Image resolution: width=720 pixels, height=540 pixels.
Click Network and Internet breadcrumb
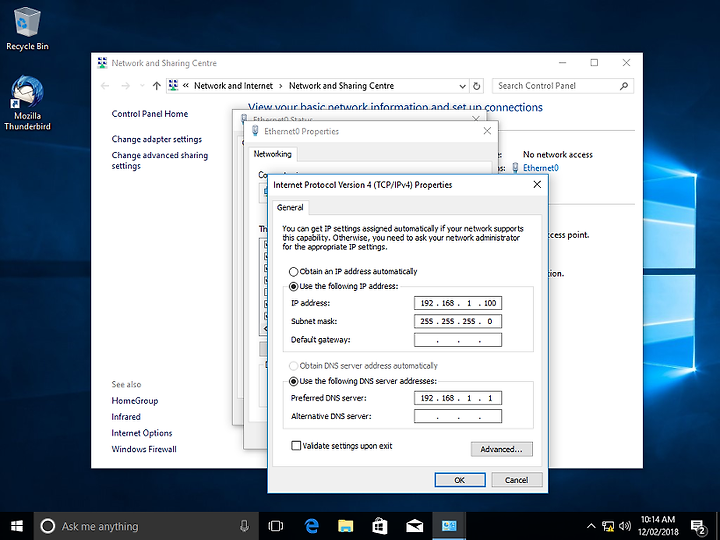(233, 86)
